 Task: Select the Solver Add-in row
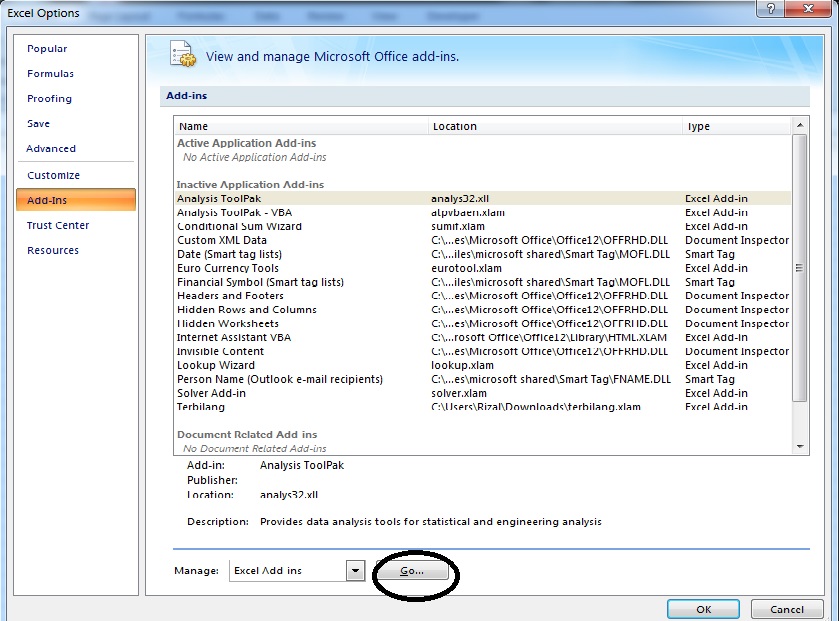(483, 394)
